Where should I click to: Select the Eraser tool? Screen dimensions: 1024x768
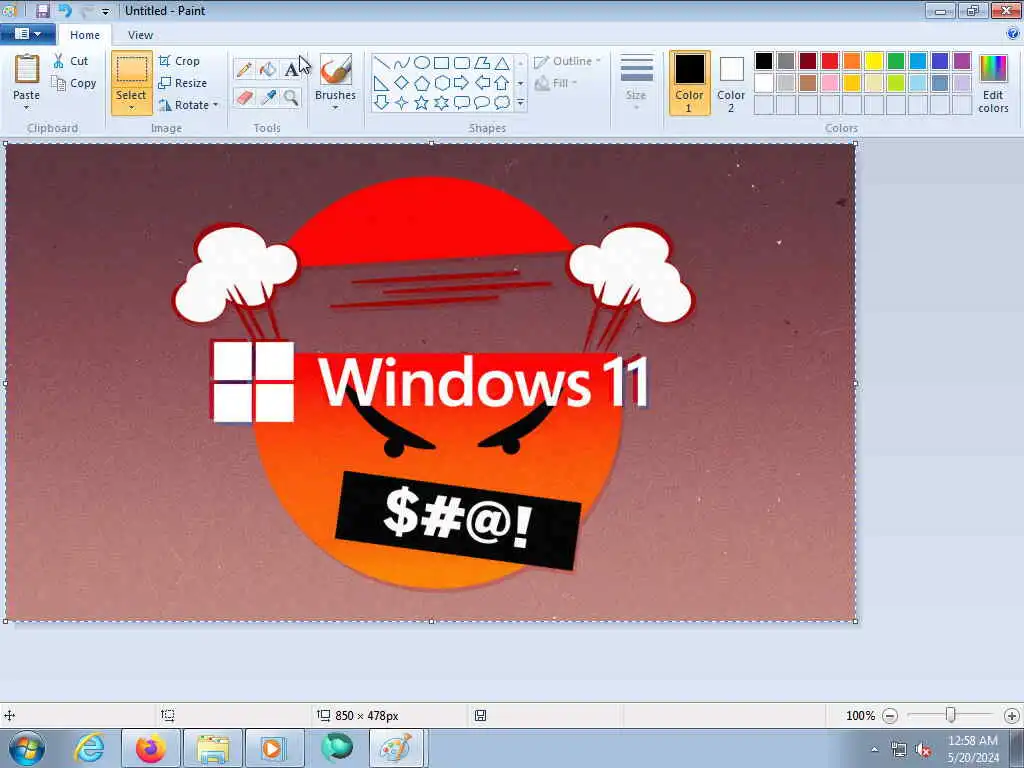244,98
